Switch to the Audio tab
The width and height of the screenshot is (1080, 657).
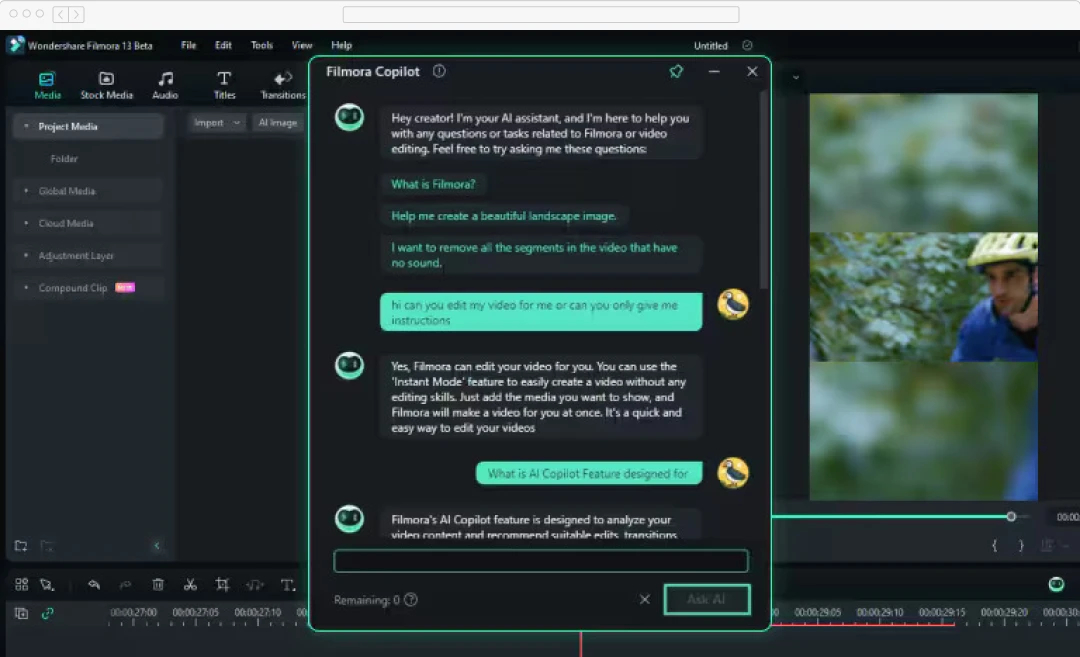click(165, 85)
